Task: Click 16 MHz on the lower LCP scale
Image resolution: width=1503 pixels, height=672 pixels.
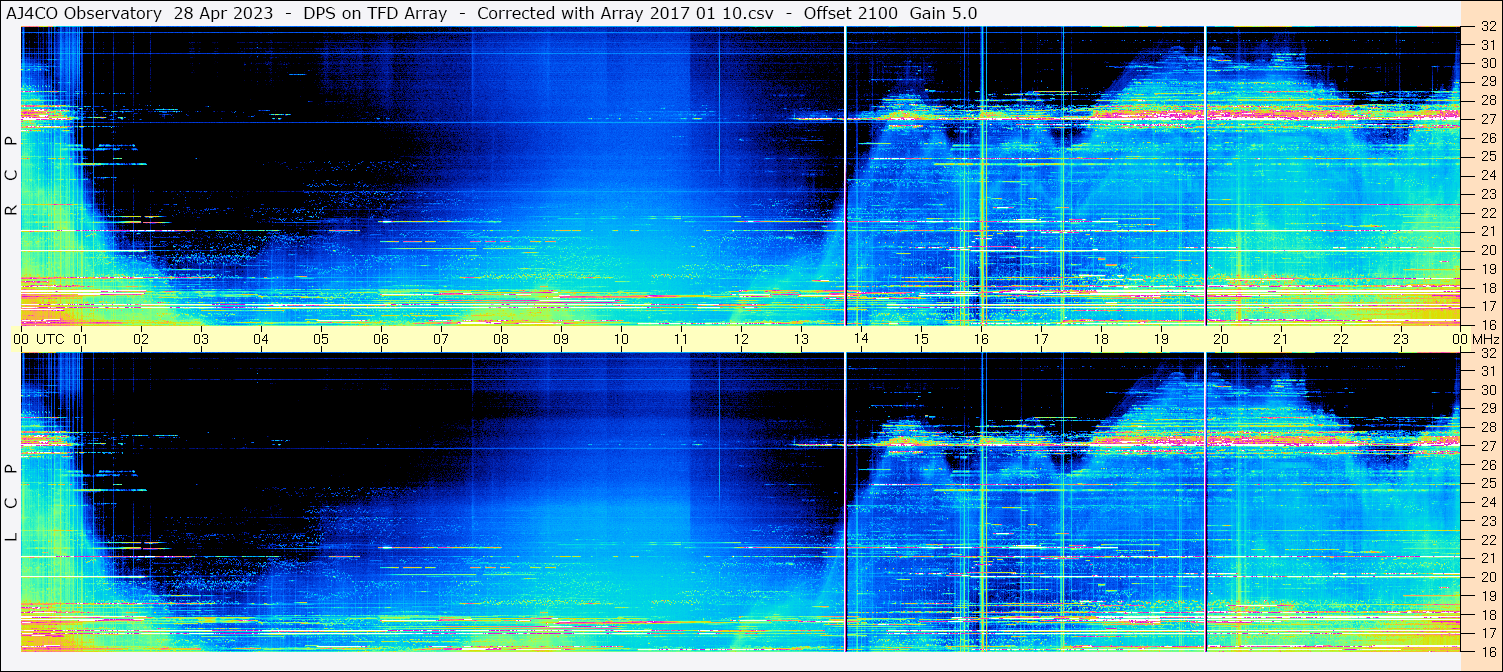Action: 1486,651
